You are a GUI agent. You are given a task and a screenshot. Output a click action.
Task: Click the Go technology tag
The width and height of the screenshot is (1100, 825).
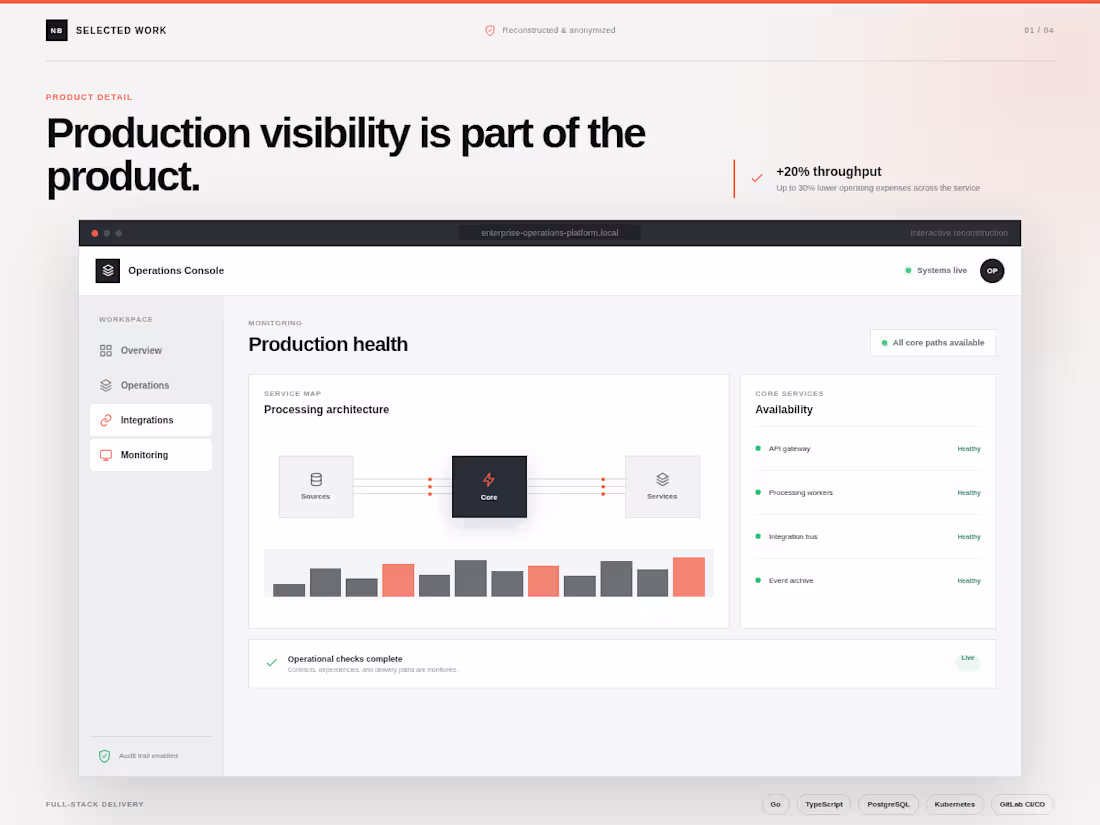[x=775, y=805]
